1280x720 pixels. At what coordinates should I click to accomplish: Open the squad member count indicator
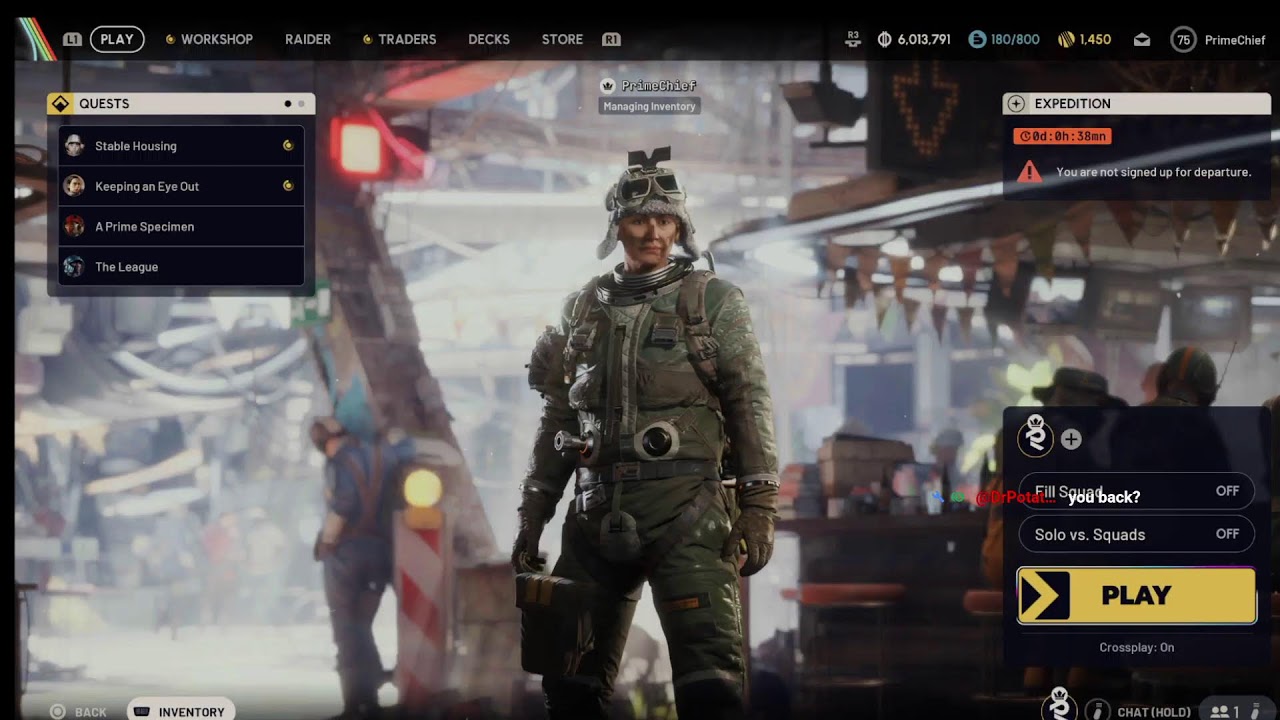click(1226, 711)
